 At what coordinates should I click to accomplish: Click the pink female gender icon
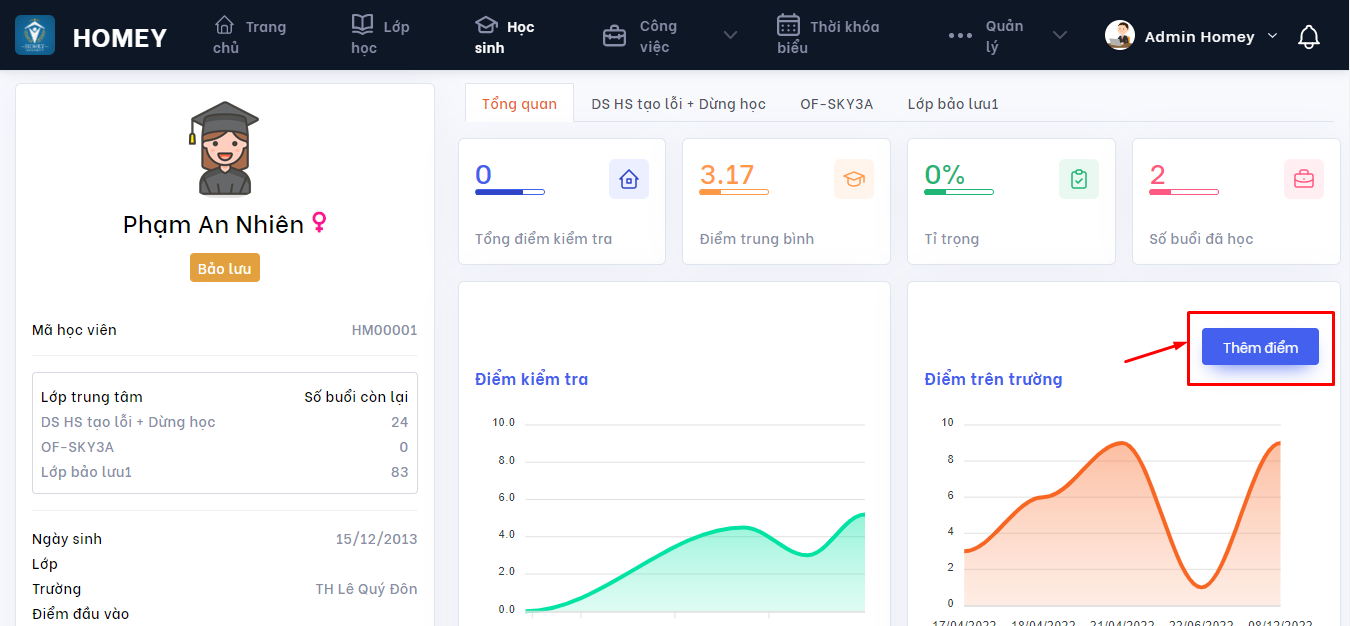(319, 223)
